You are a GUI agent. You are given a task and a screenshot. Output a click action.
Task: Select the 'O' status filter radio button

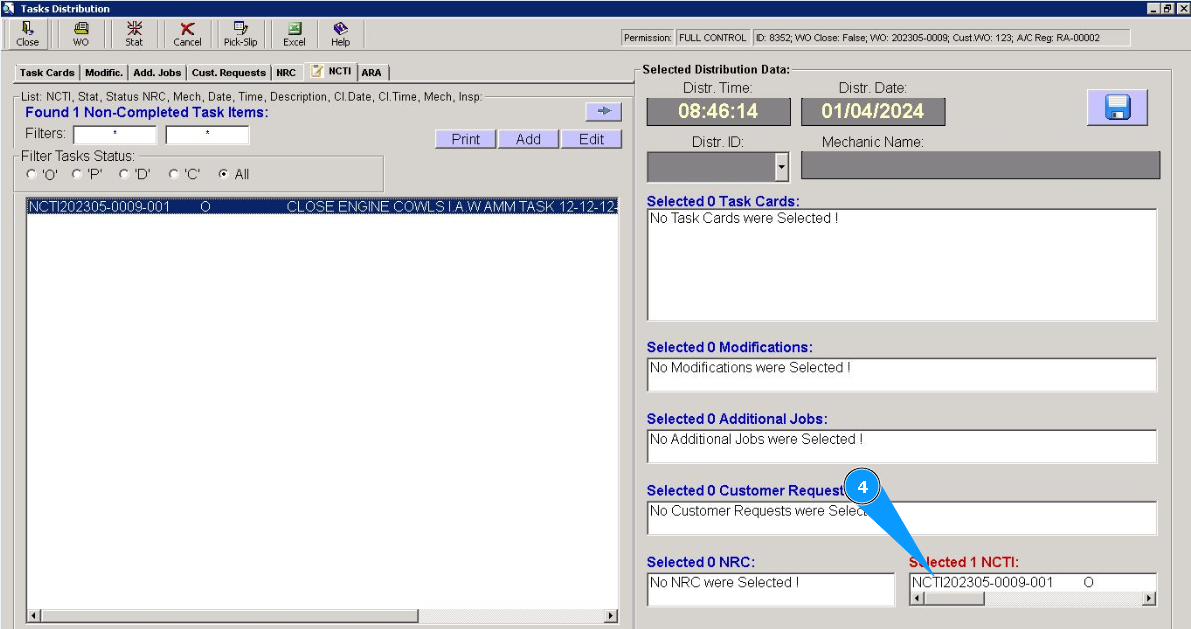pyautogui.click(x=31, y=174)
